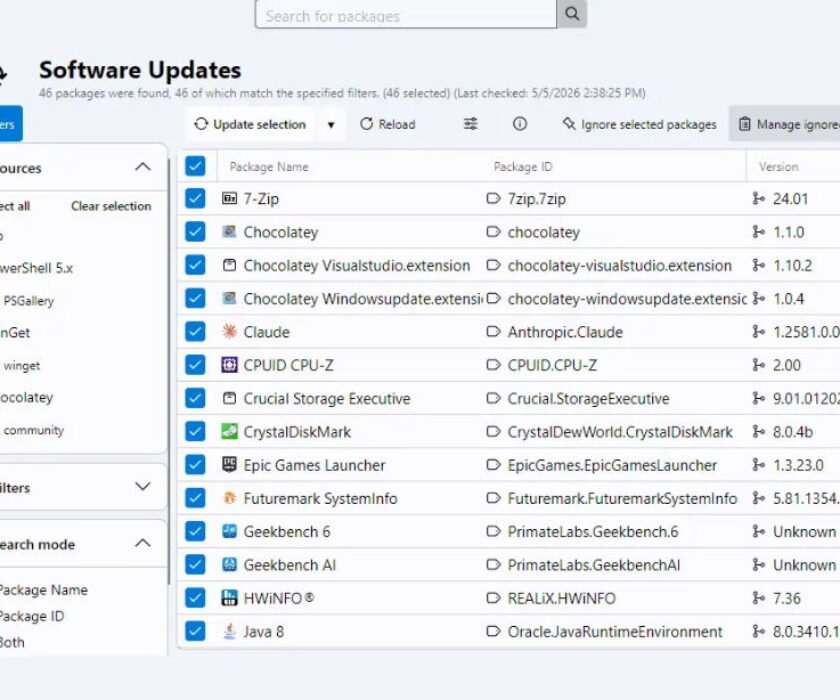Click the version icon beside 2.00
Viewport: 840px width, 700px height.
pos(758,365)
